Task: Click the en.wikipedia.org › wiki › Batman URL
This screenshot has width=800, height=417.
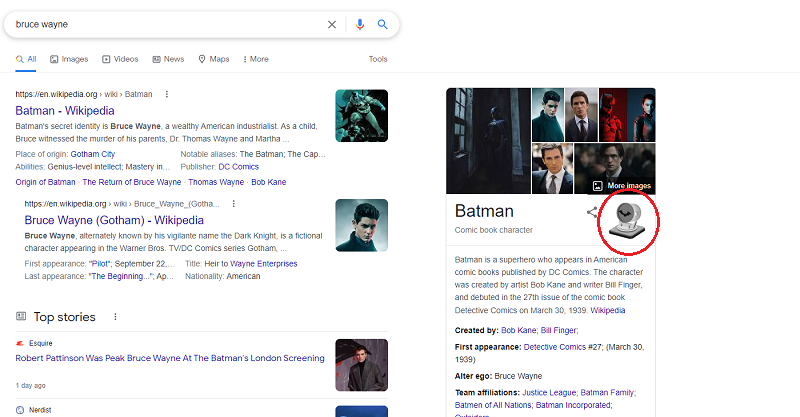Action: pyautogui.click(x=84, y=94)
